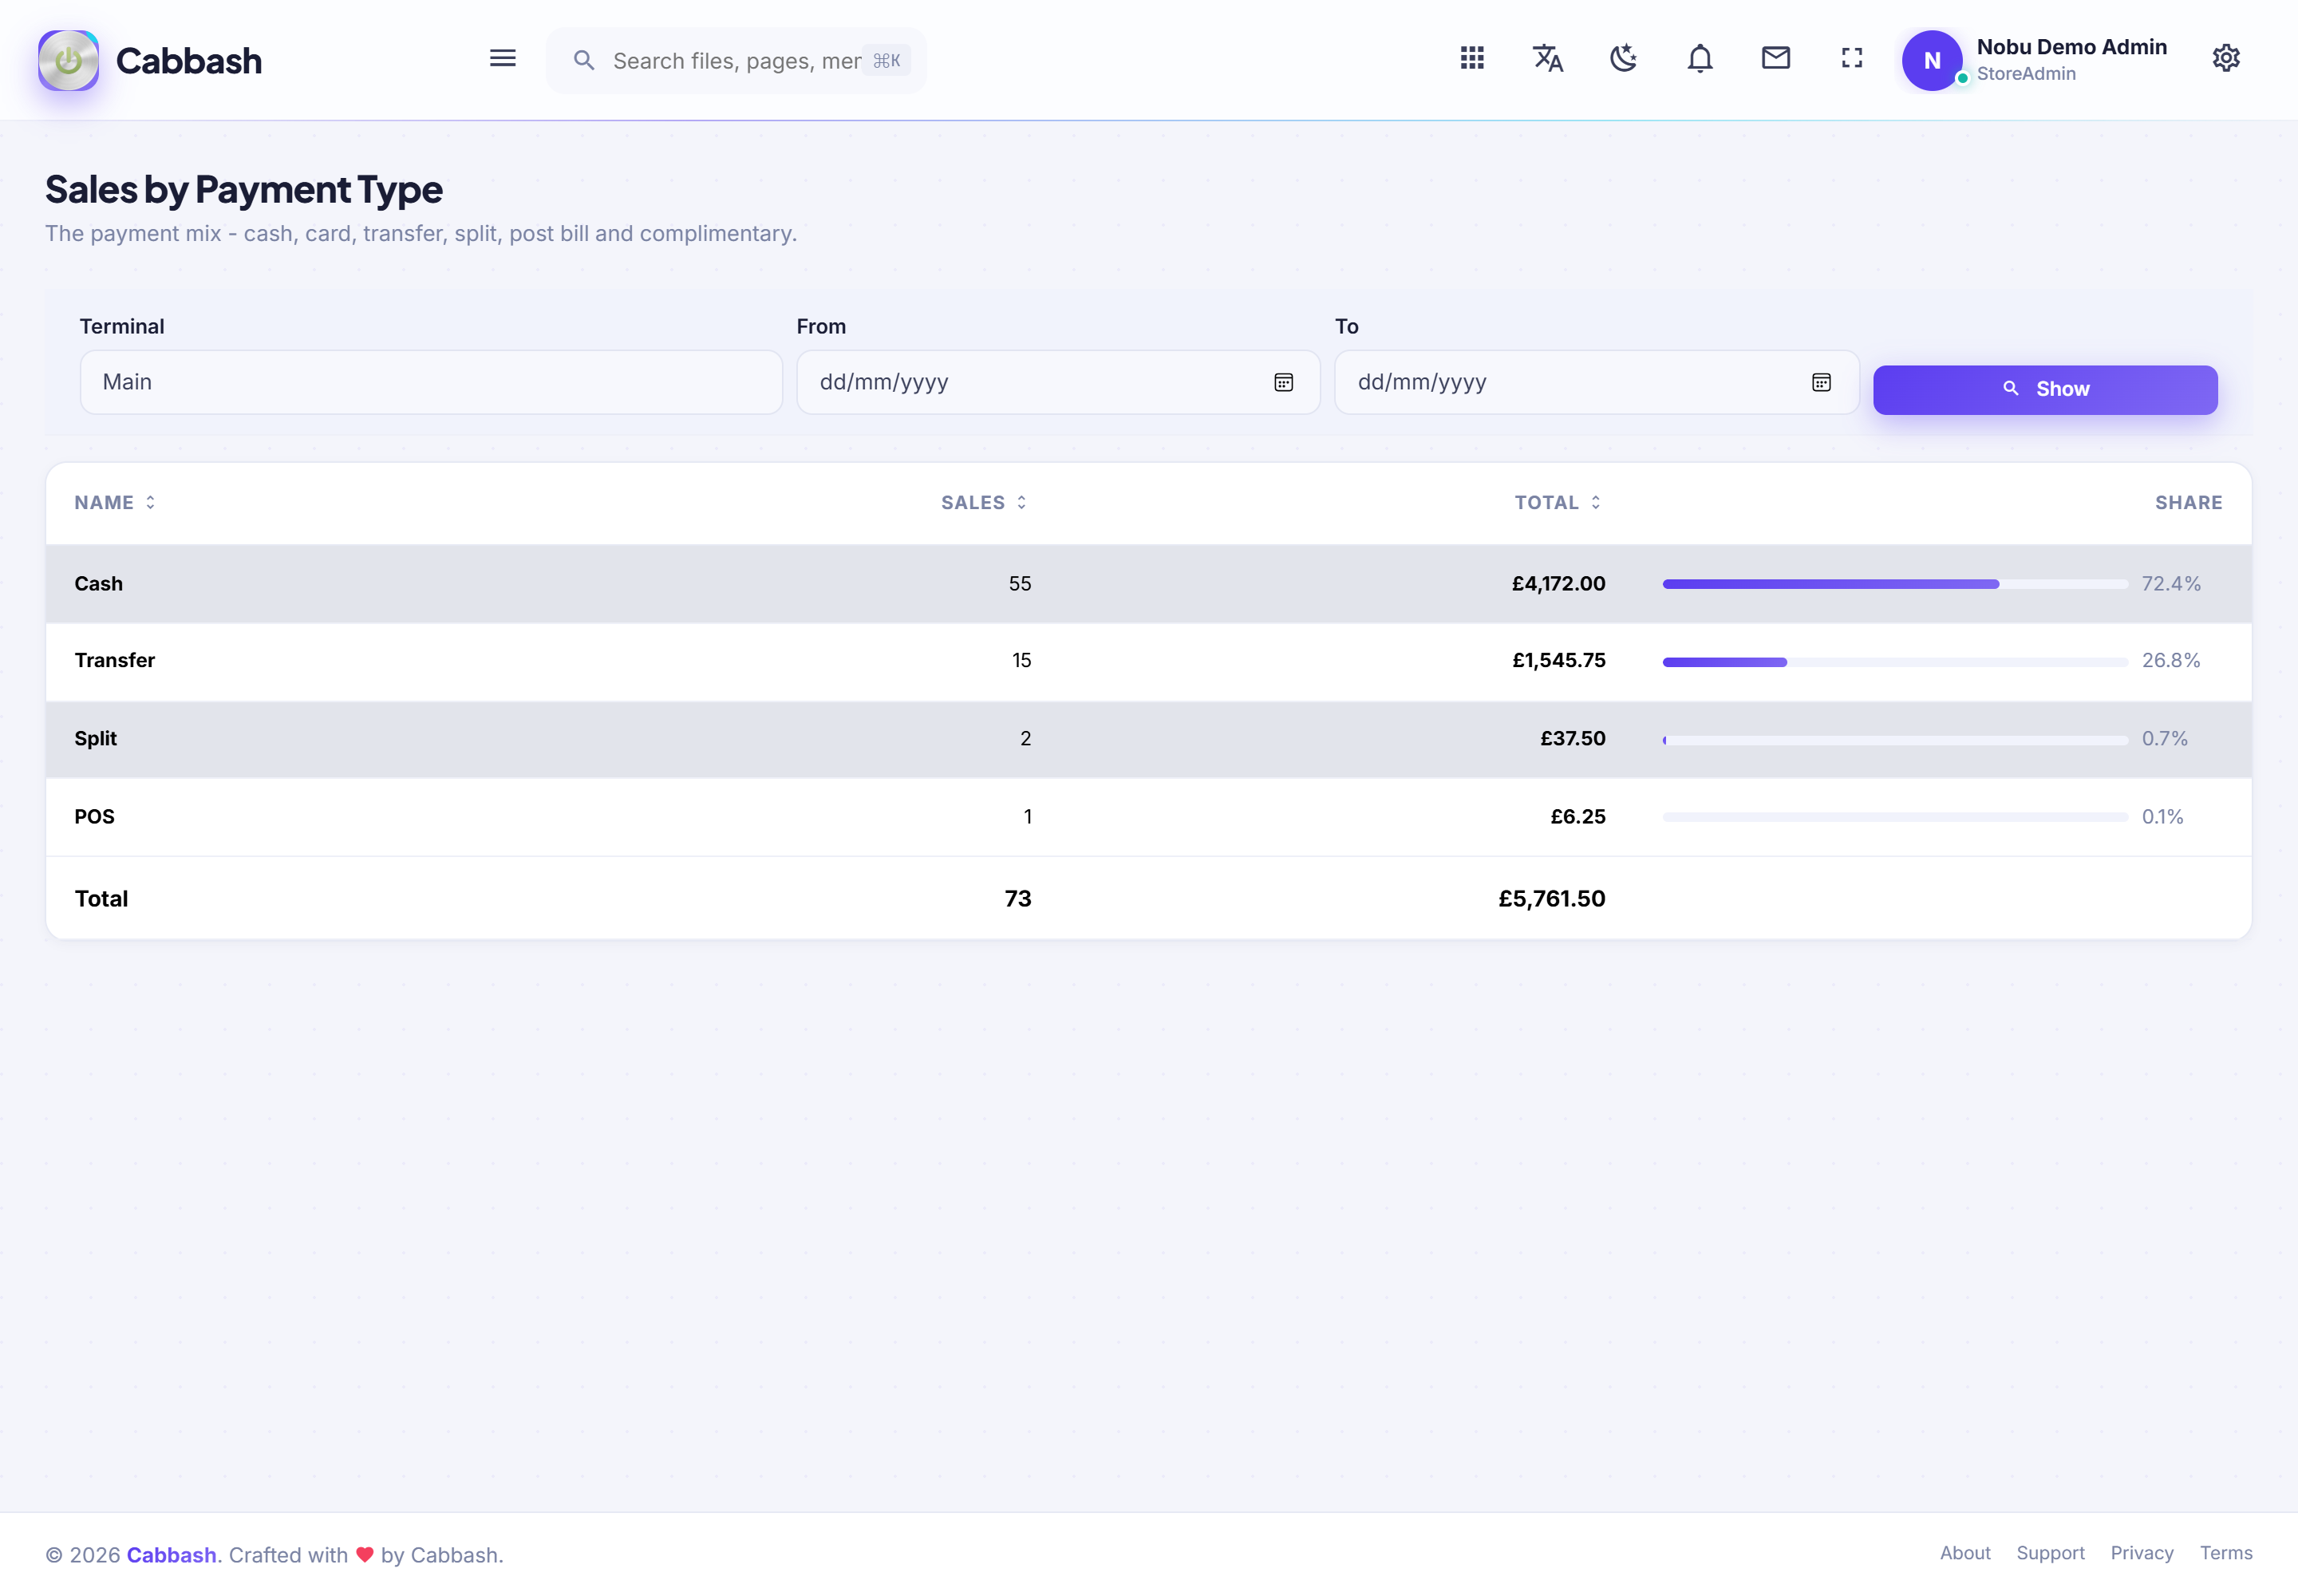
Task: Open the language translation menu
Action: point(1548,58)
